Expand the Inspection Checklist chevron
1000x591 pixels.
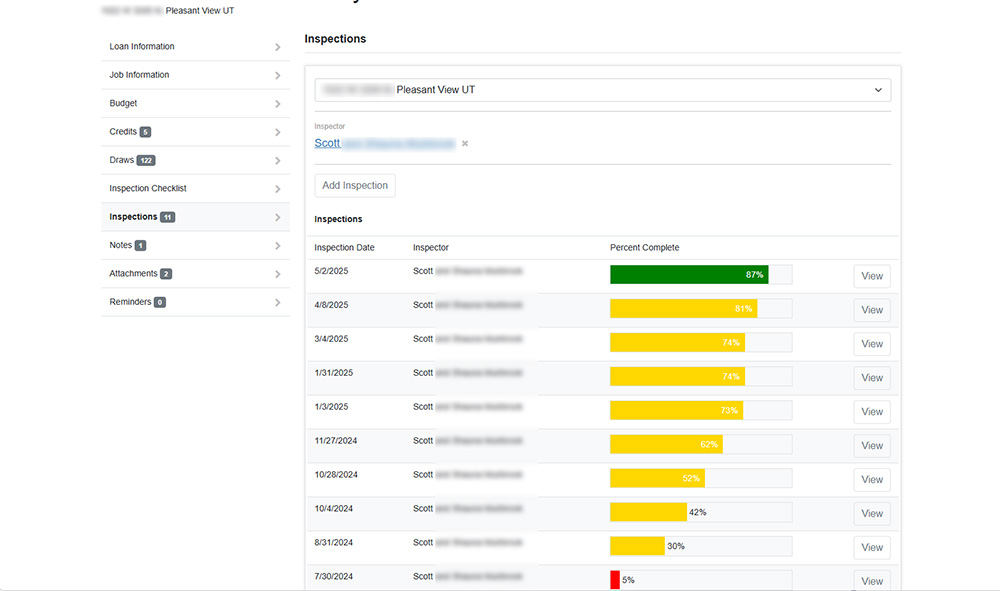pyautogui.click(x=277, y=189)
